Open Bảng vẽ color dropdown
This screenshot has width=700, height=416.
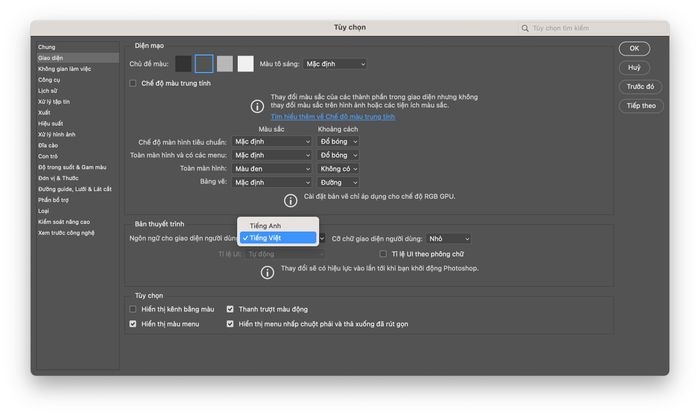(x=271, y=182)
